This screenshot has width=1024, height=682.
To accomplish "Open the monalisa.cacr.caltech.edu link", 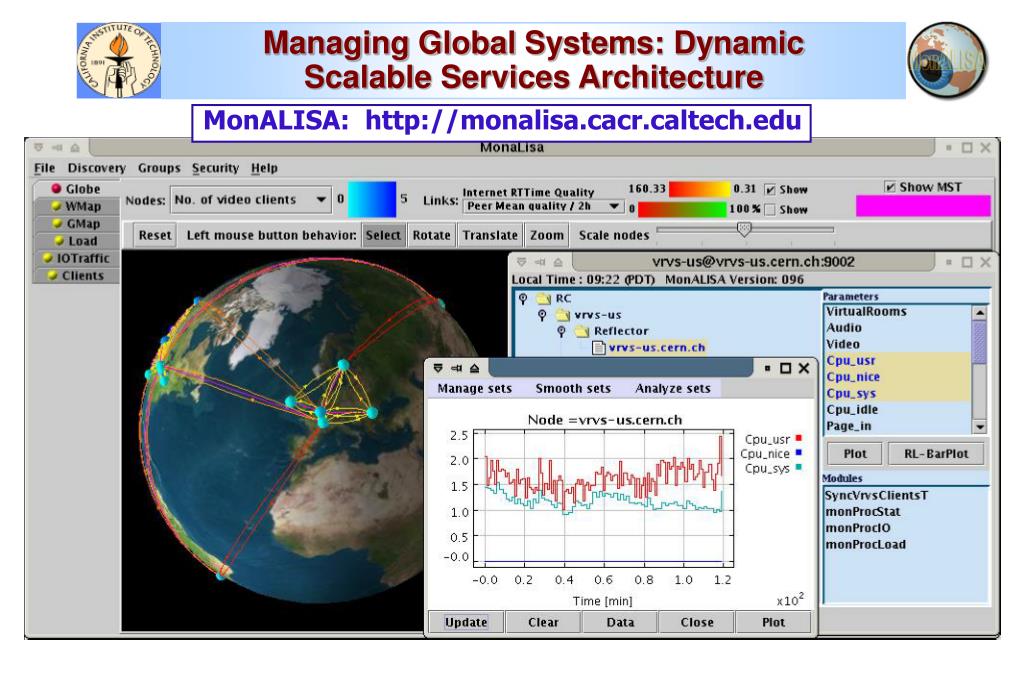I will coord(583,120).
